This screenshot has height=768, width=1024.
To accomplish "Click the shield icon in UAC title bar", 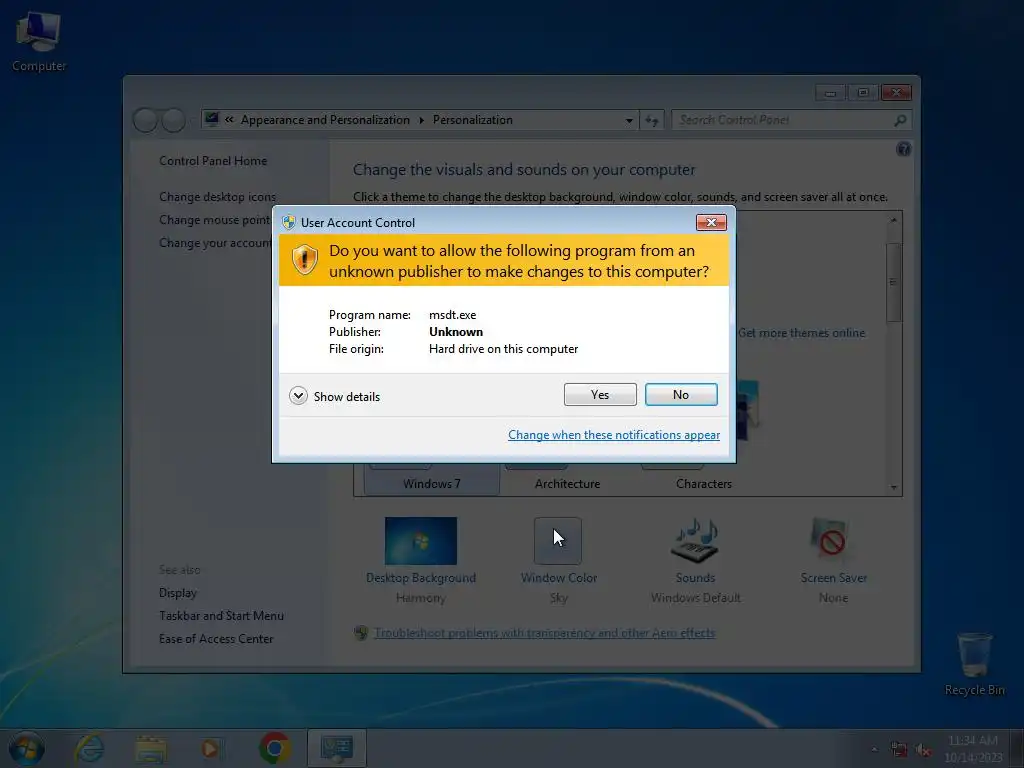I will pos(289,222).
